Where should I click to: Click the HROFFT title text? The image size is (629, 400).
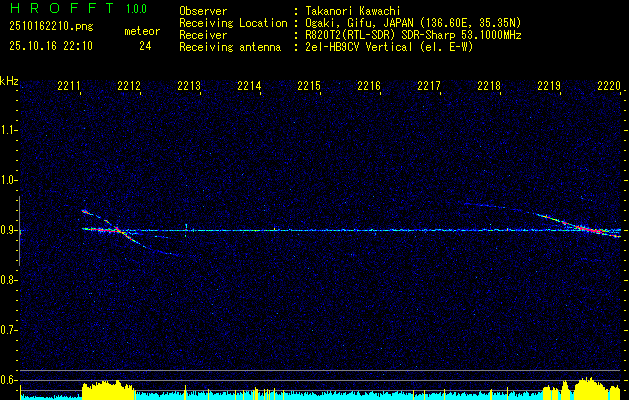(62, 8)
